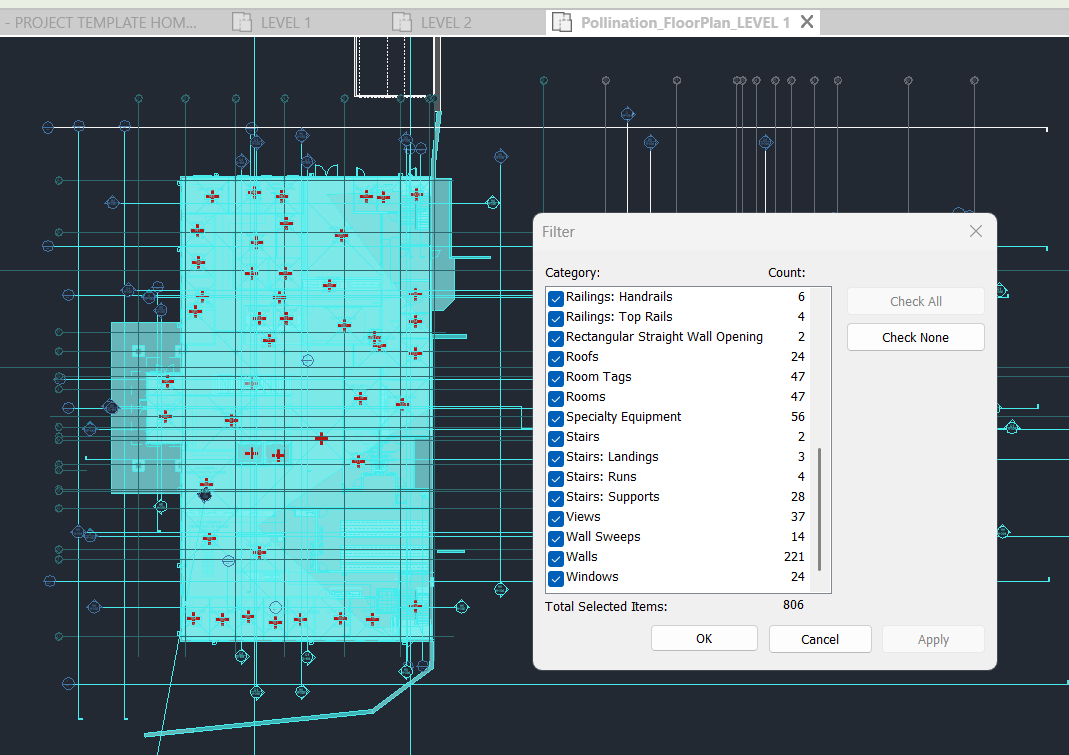Click the Pollination_FloorPlan tab's view icon
Viewport: 1069px width, 755px height.
[x=563, y=22]
